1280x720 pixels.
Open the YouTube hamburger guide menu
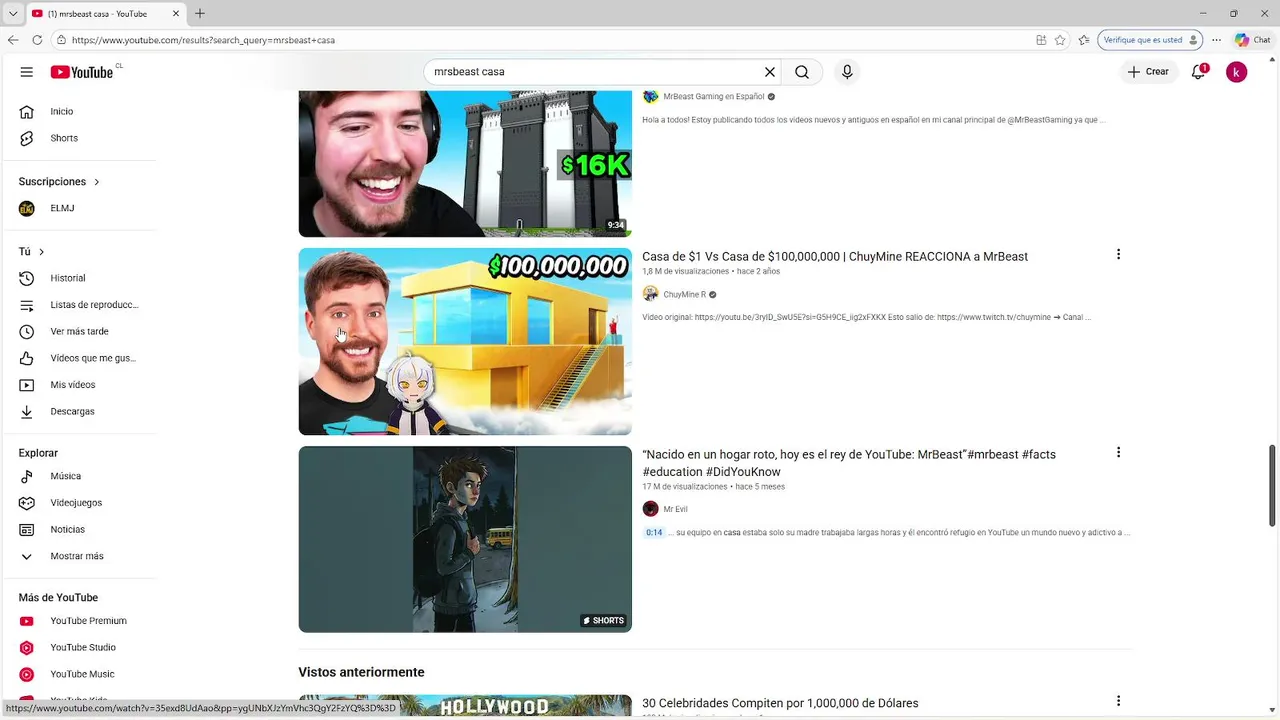[x=27, y=72]
